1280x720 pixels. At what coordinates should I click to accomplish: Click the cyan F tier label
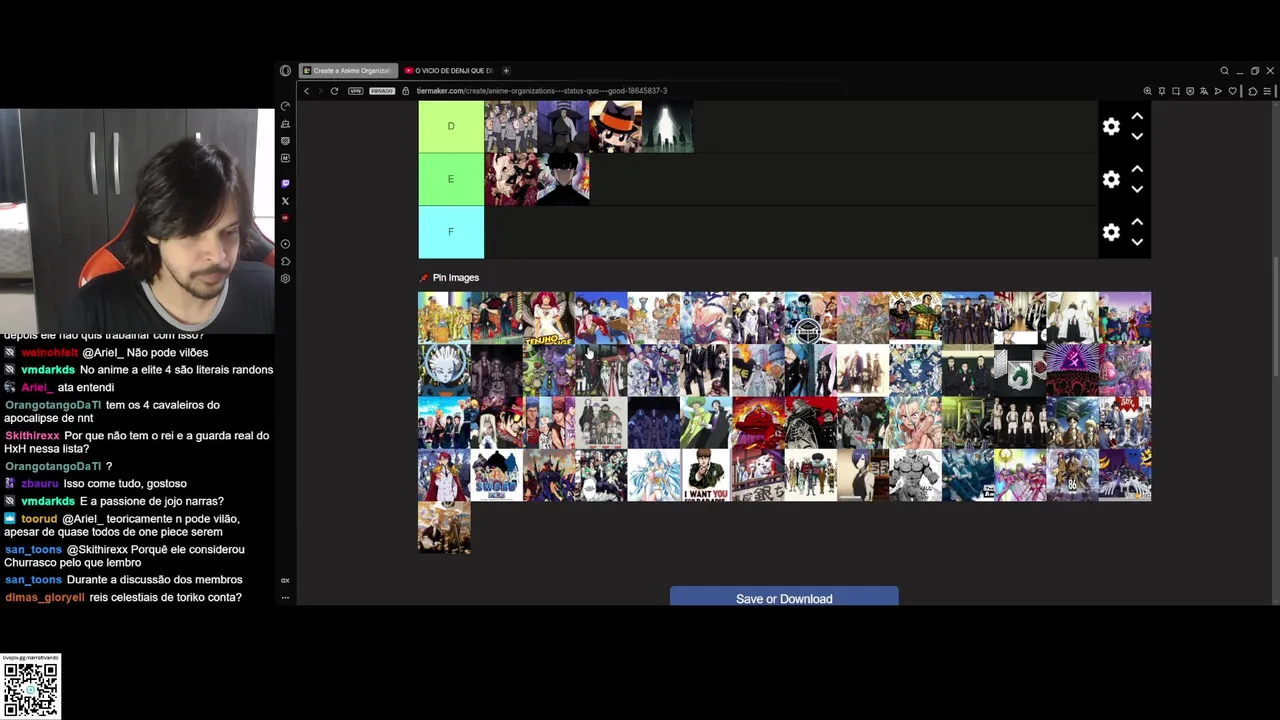[x=451, y=232]
